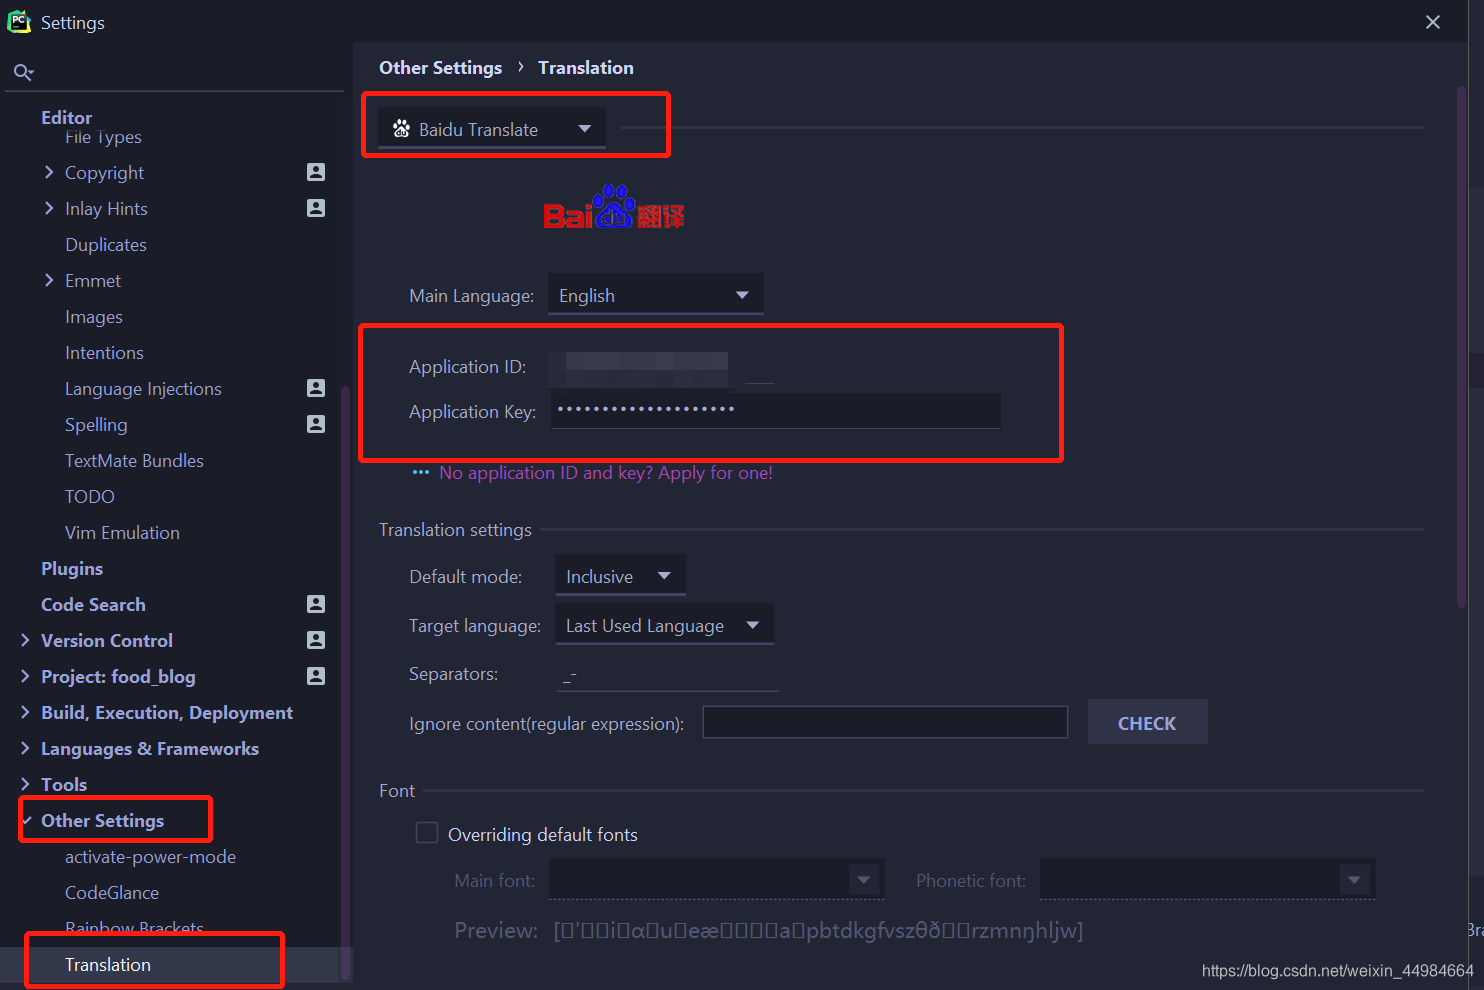
Task: Open 'No application ID and key? Apply' link
Action: pos(606,472)
